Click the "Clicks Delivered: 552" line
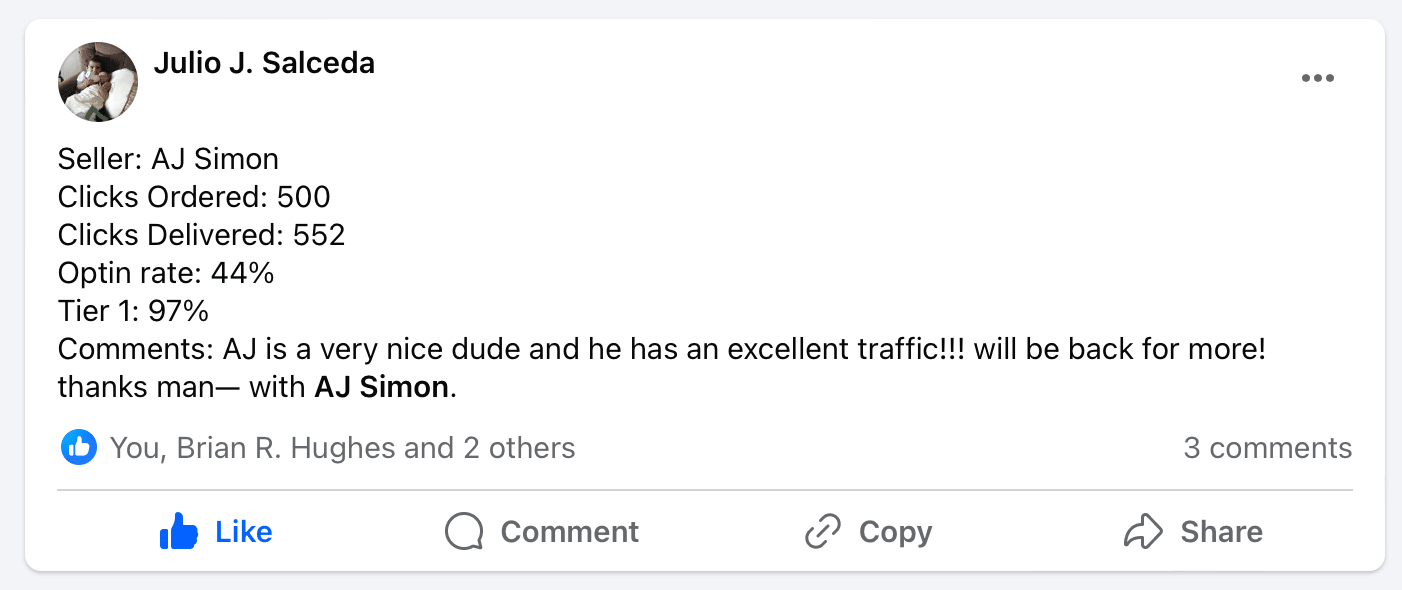 [x=201, y=235]
